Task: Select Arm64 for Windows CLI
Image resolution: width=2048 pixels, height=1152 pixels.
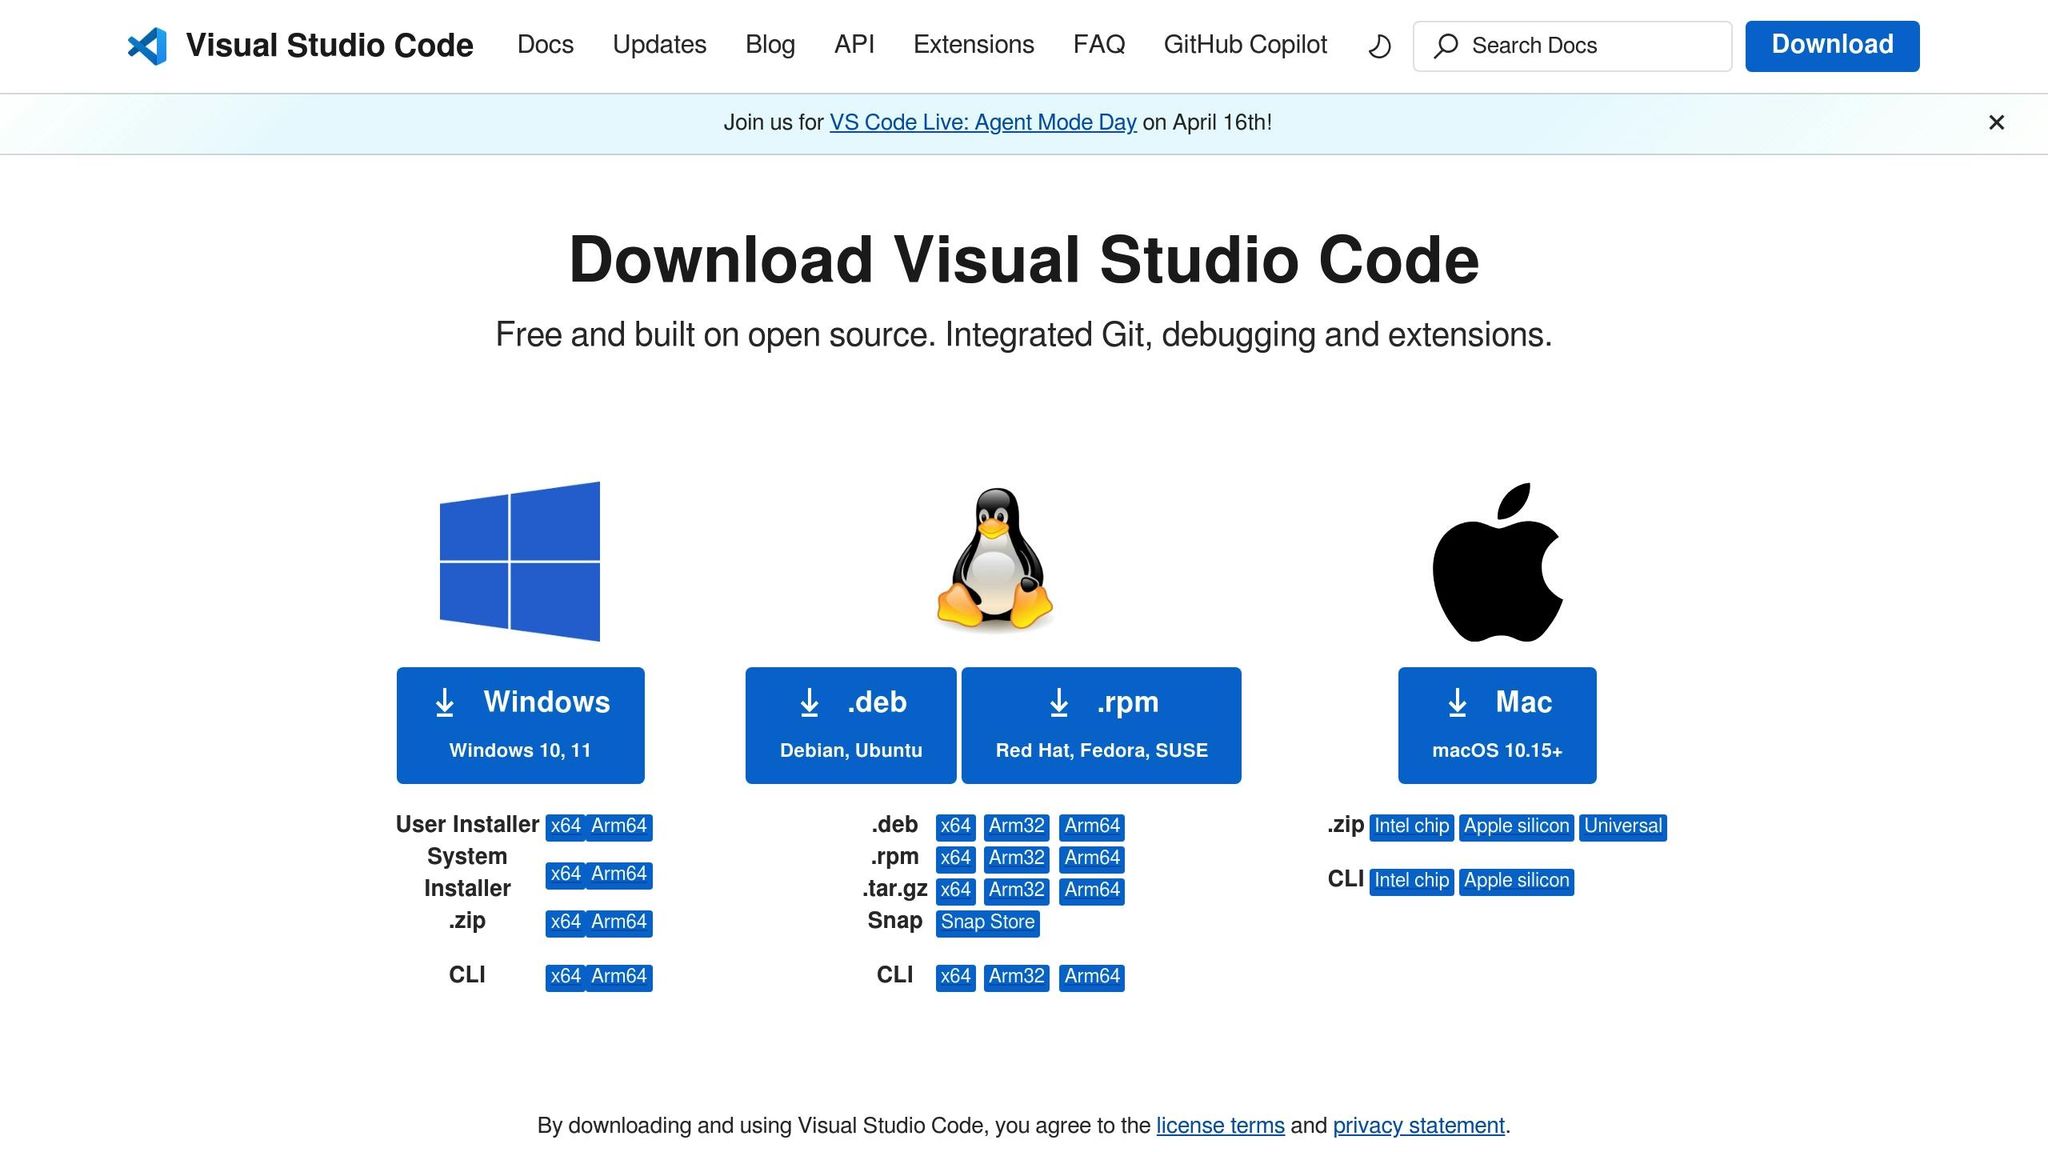Action: click(x=619, y=977)
